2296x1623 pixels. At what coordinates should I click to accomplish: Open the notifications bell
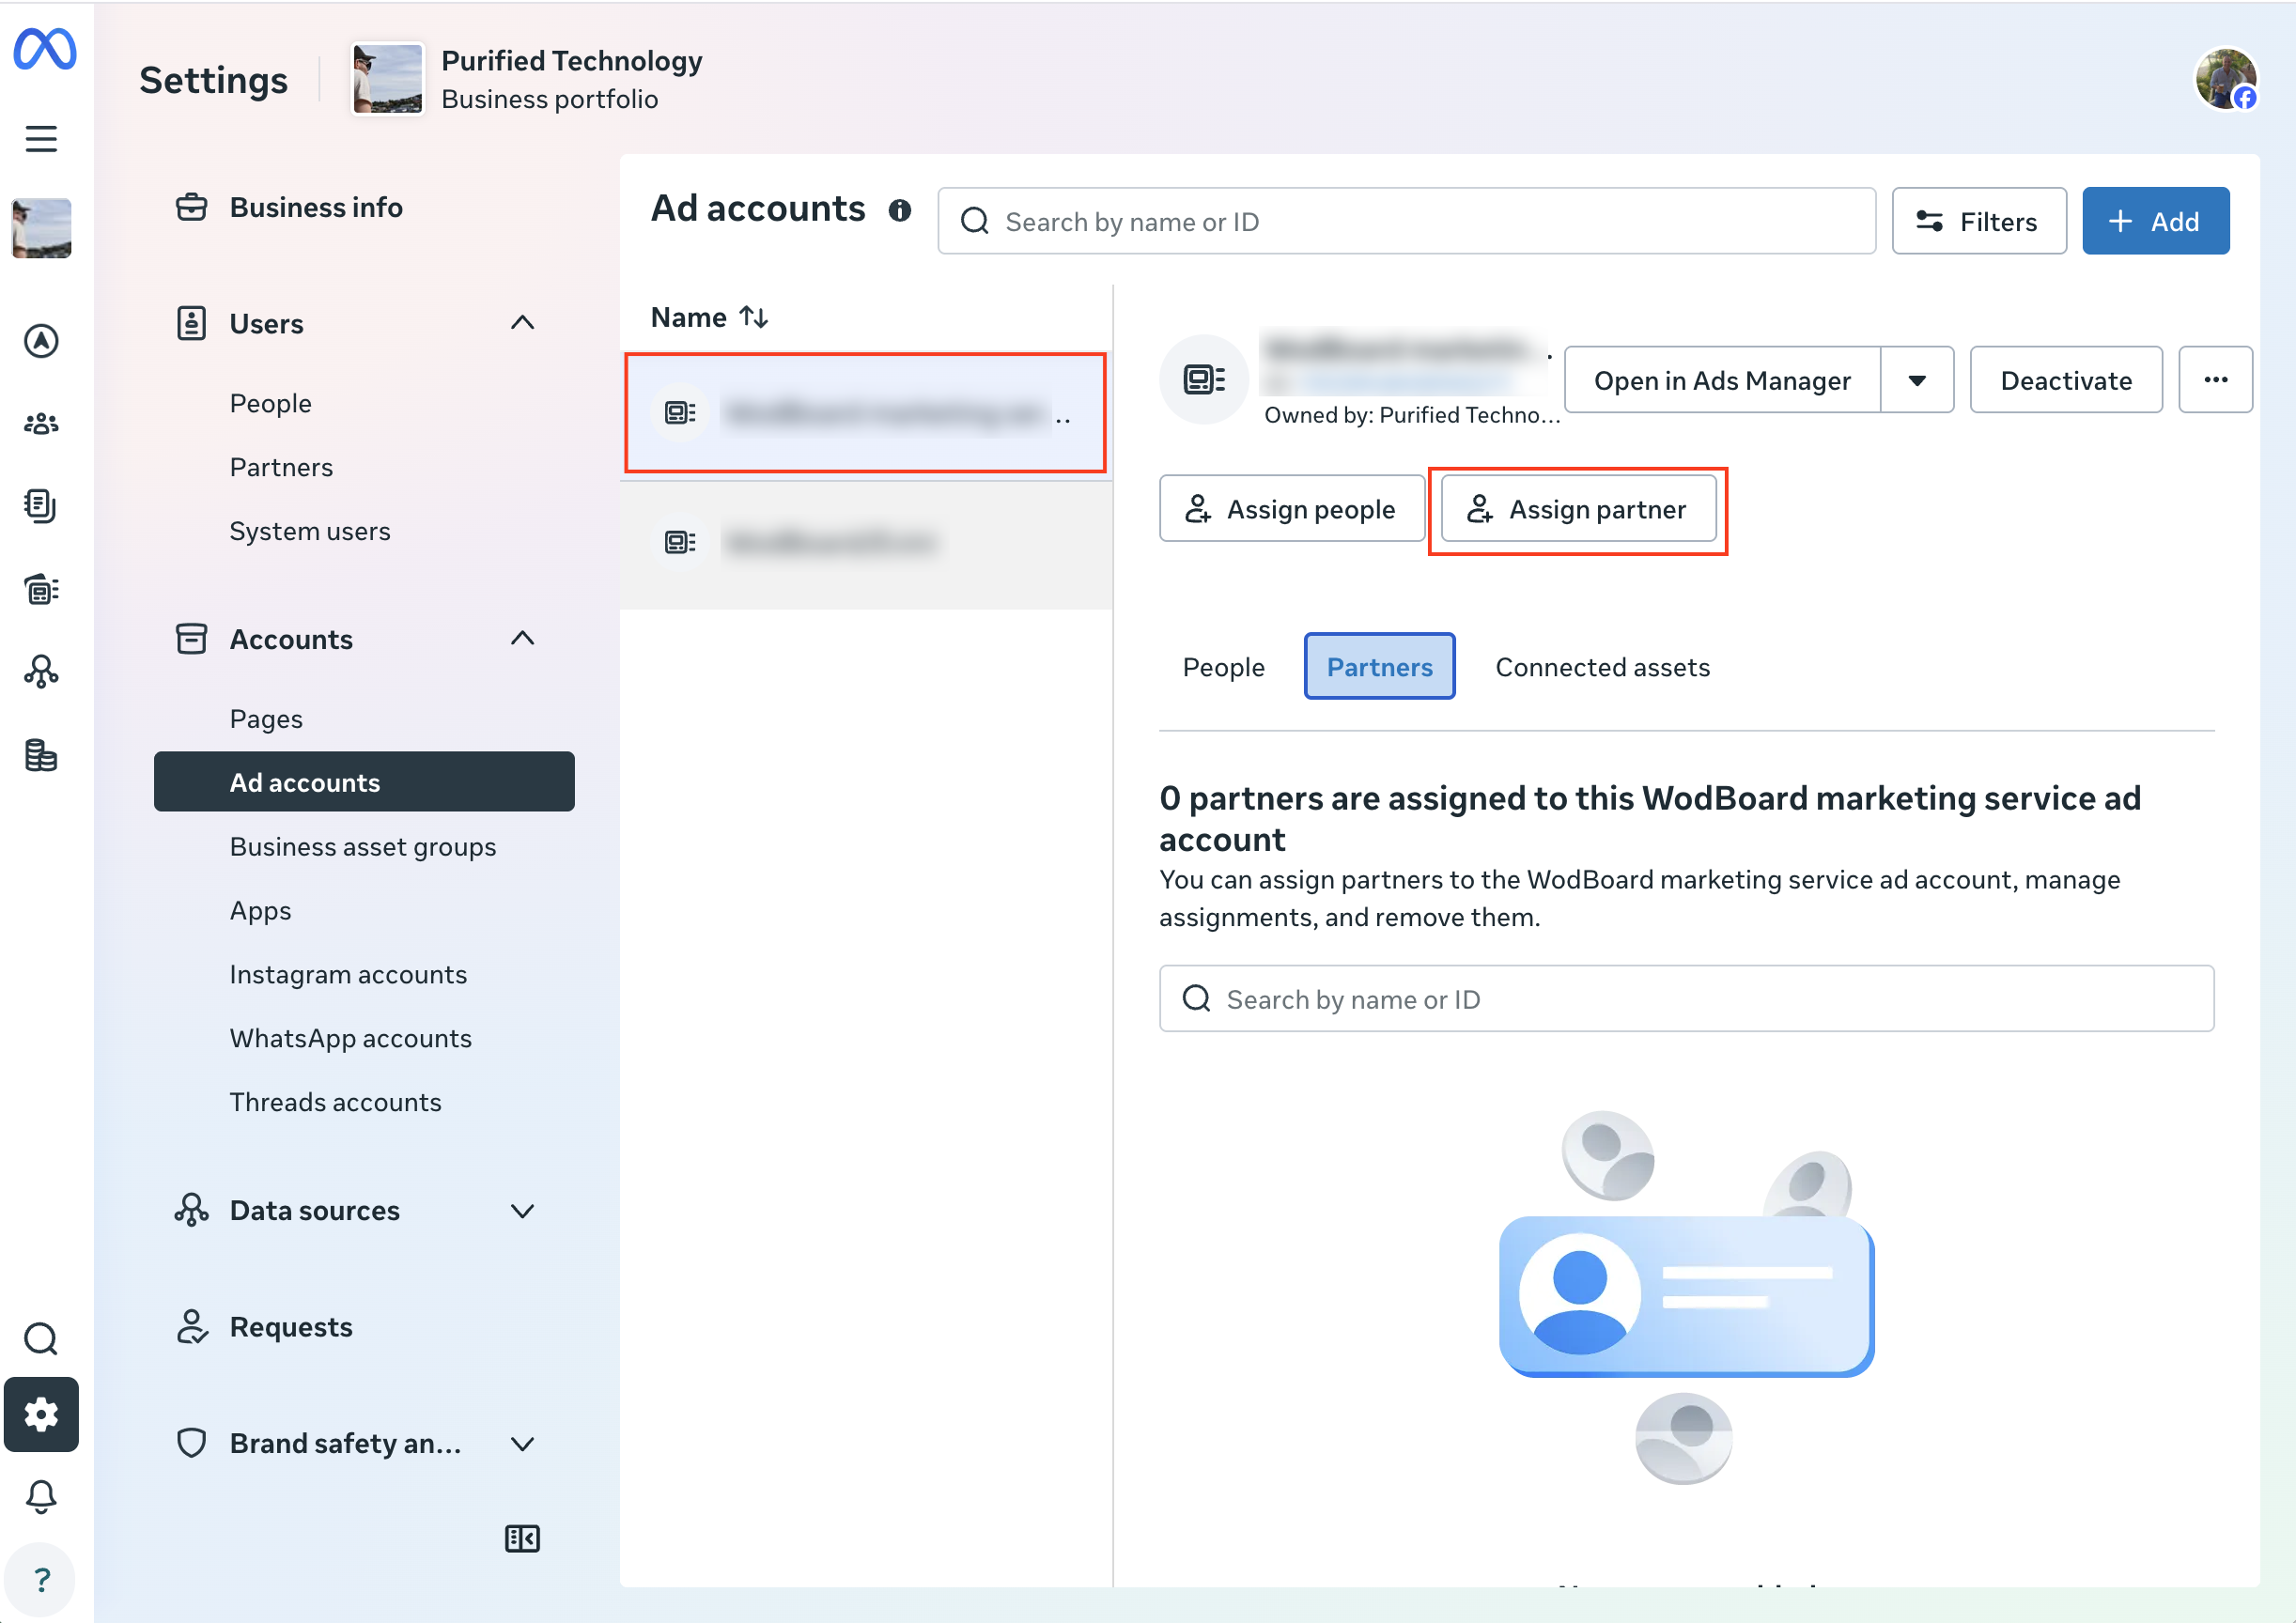click(41, 1497)
